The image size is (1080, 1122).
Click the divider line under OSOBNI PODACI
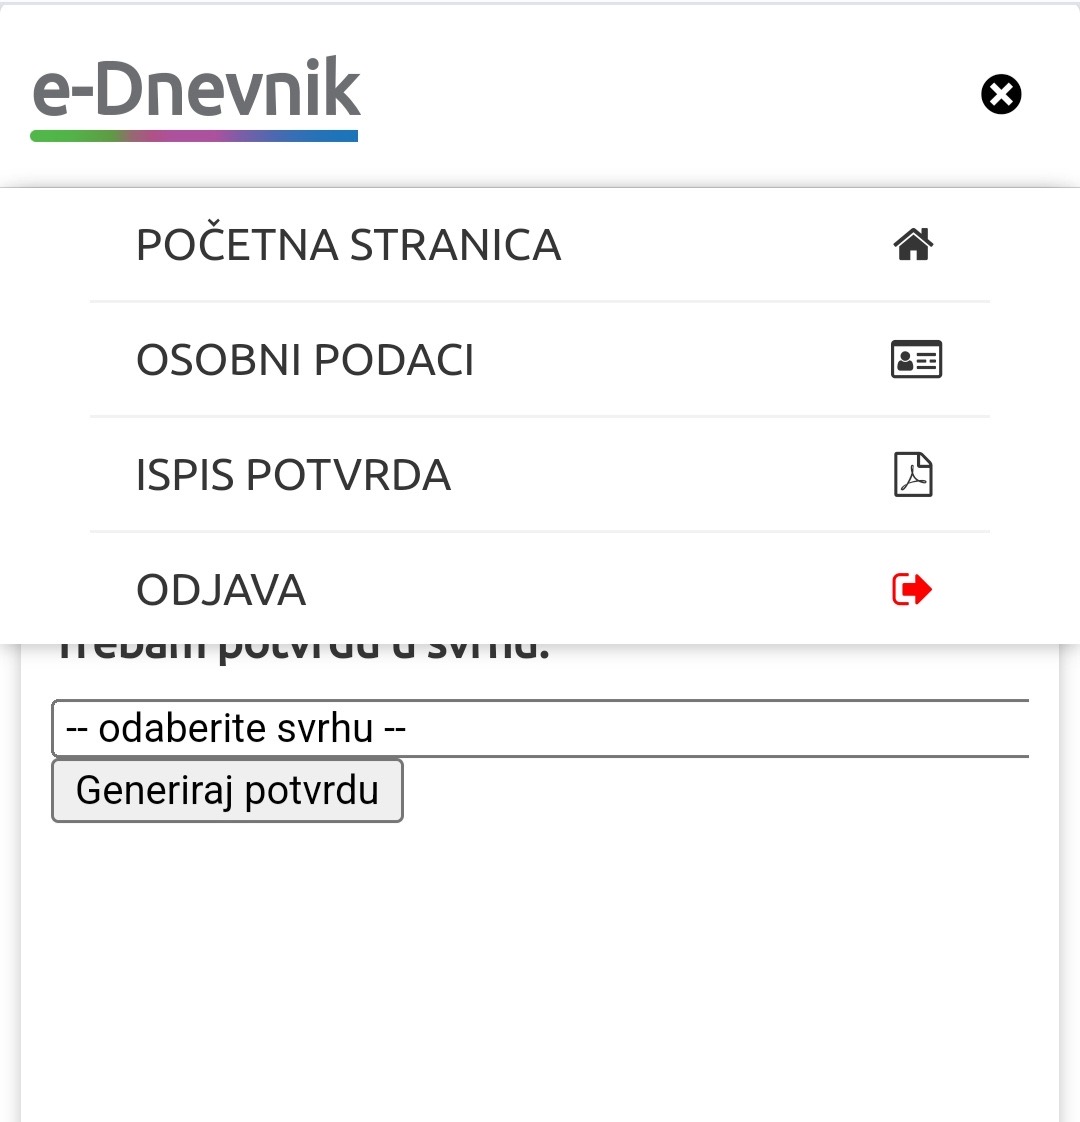coord(540,416)
